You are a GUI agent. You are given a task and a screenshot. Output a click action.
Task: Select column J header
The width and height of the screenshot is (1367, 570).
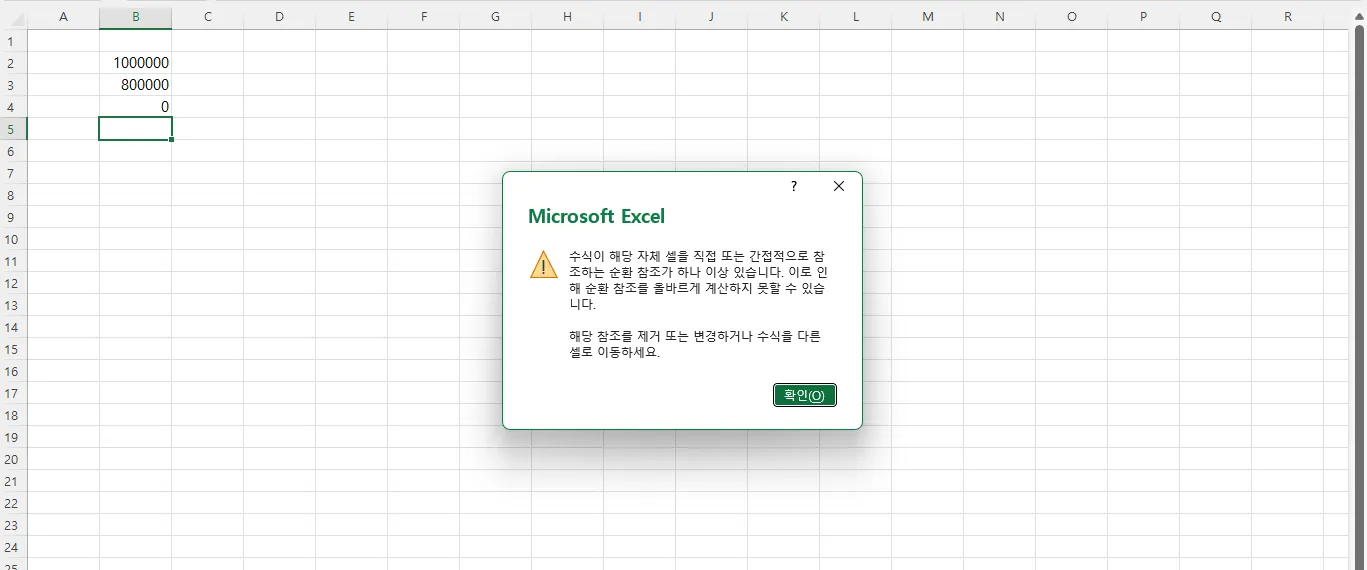click(711, 17)
